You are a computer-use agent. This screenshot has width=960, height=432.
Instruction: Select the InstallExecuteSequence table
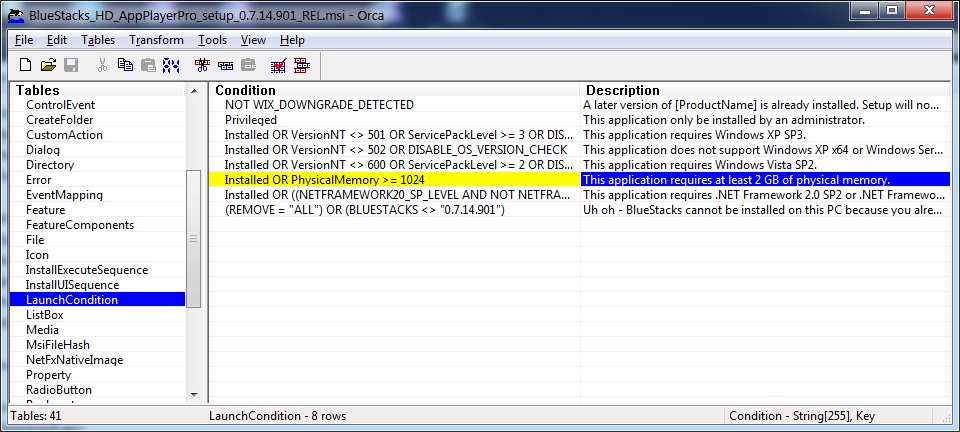click(x=87, y=270)
